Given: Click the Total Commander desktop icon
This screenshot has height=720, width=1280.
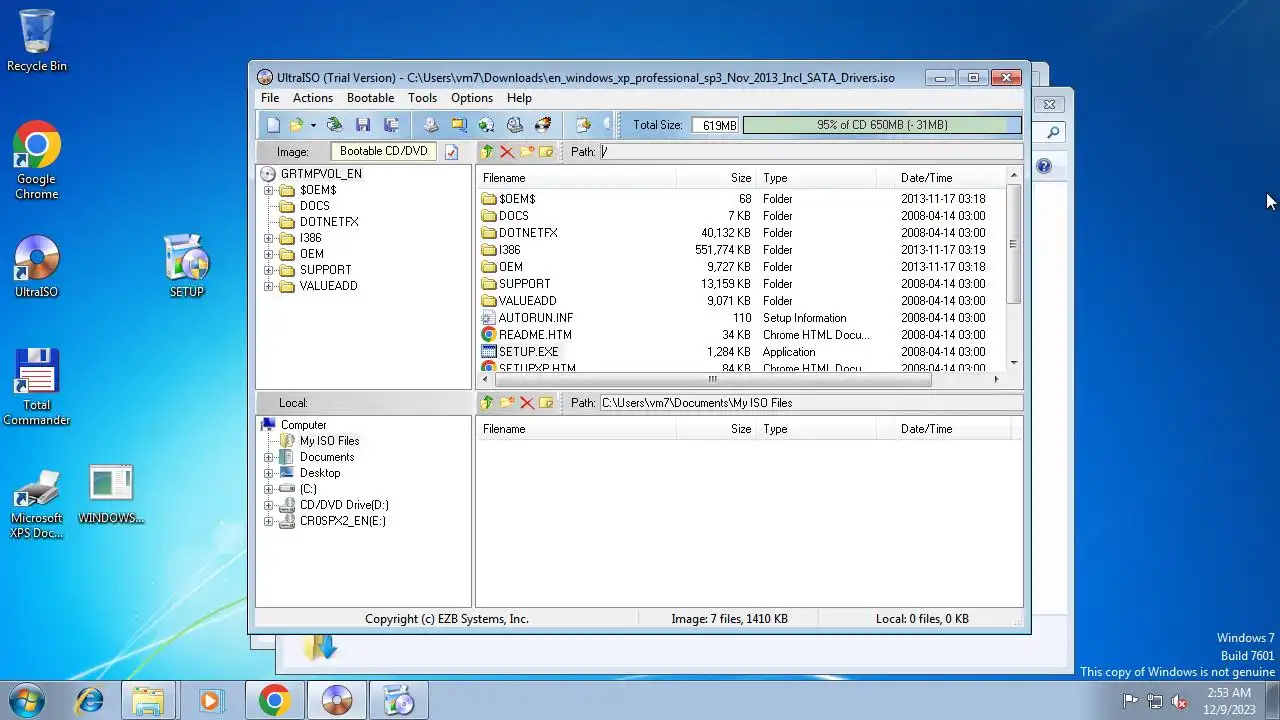Looking at the screenshot, I should (x=37, y=387).
